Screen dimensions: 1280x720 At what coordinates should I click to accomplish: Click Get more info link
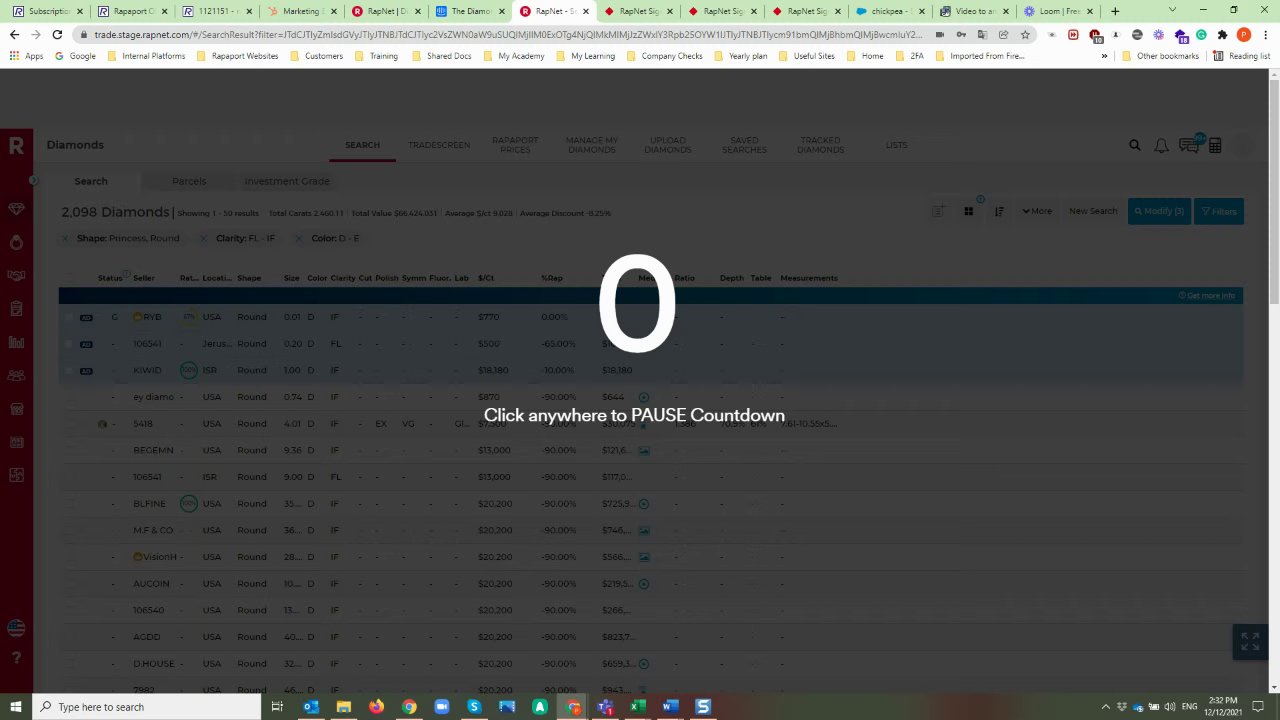pyautogui.click(x=1207, y=296)
